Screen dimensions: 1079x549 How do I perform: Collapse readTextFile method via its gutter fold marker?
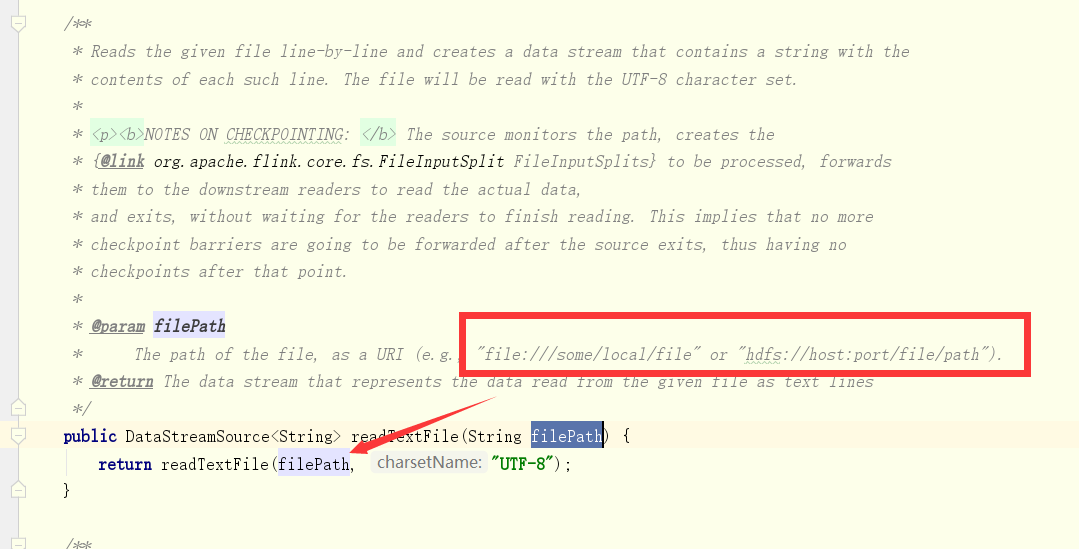coord(19,435)
